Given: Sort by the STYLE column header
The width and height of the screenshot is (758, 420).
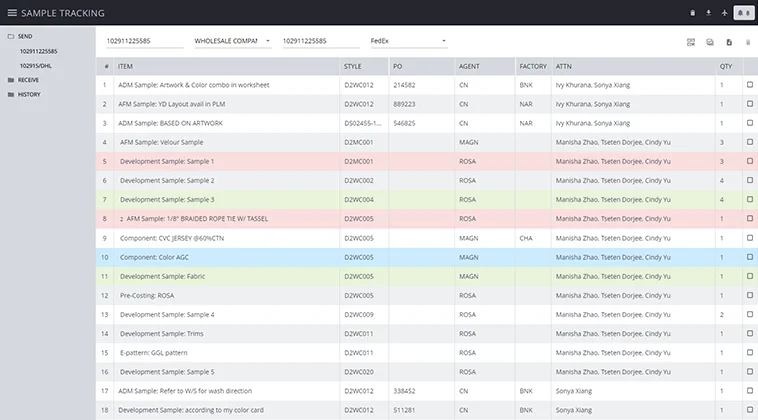Looking at the screenshot, I should click(352, 66).
